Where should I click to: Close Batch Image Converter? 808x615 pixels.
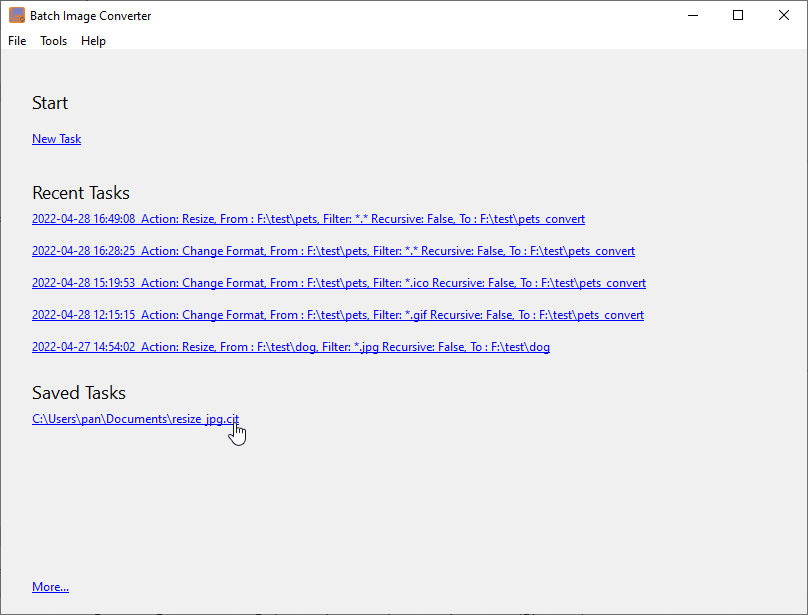coord(784,15)
